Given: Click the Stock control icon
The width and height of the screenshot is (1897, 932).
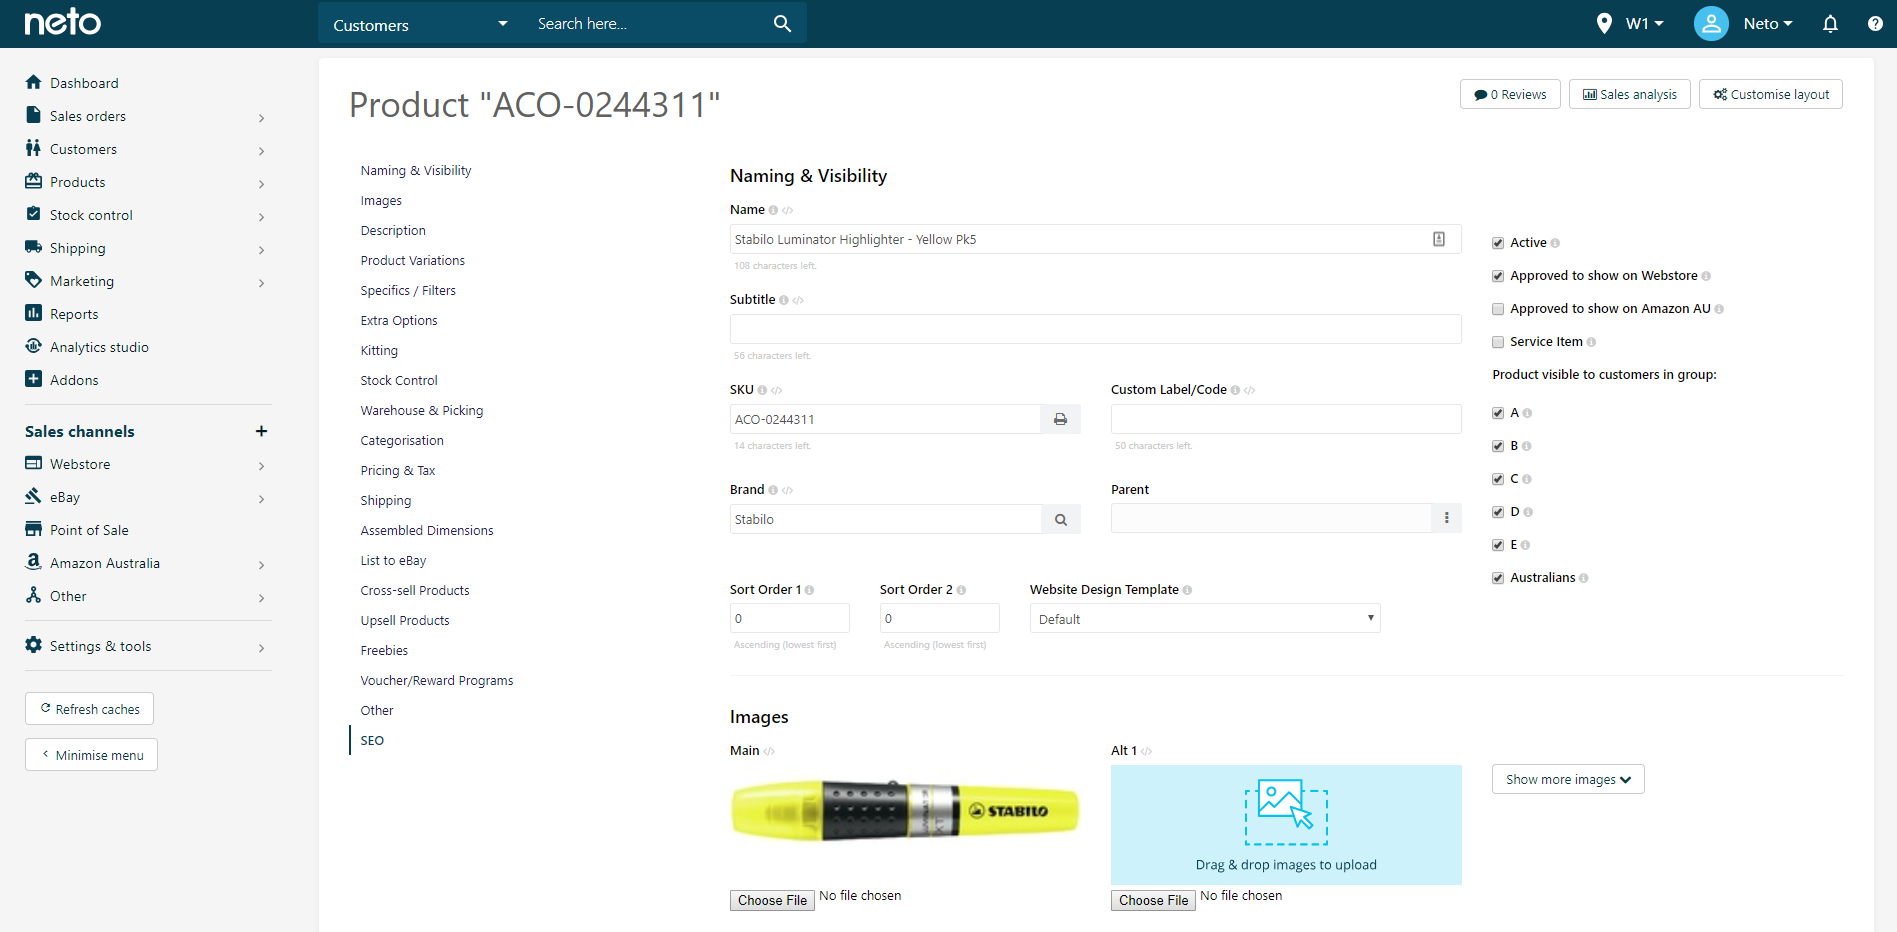Looking at the screenshot, I should pyautogui.click(x=33, y=214).
